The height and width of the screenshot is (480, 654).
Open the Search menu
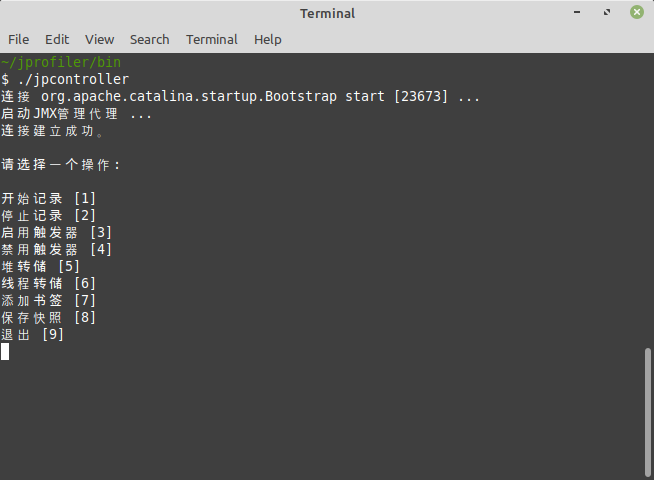click(x=150, y=39)
